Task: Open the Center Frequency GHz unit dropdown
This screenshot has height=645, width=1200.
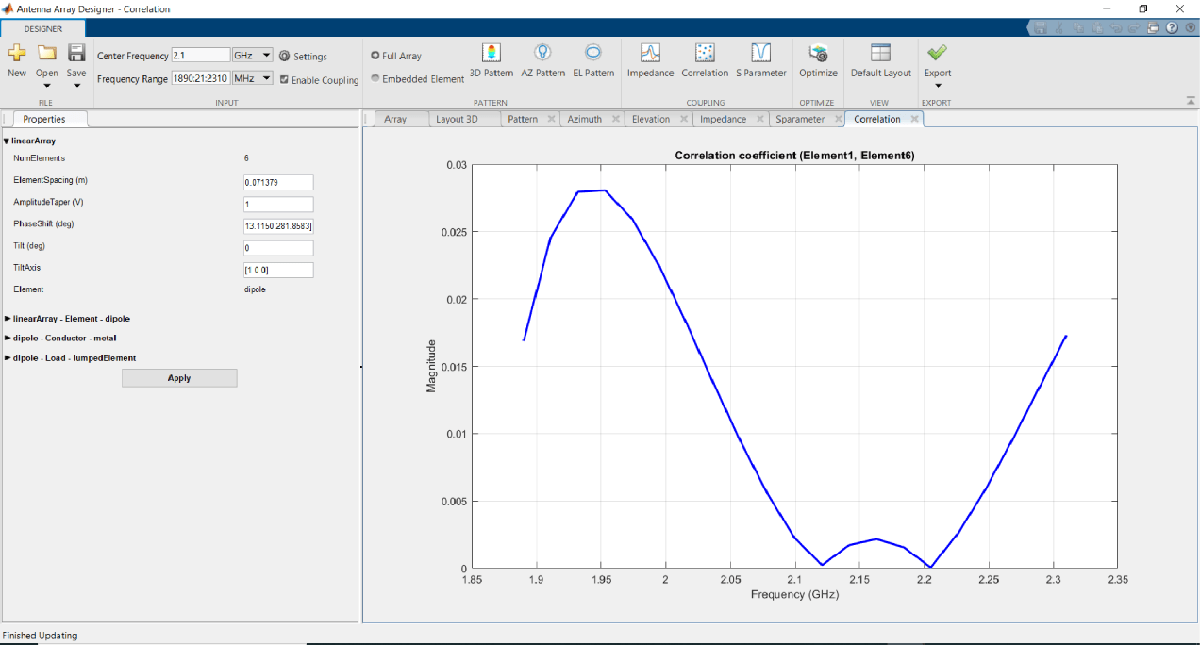Action: [x=252, y=56]
